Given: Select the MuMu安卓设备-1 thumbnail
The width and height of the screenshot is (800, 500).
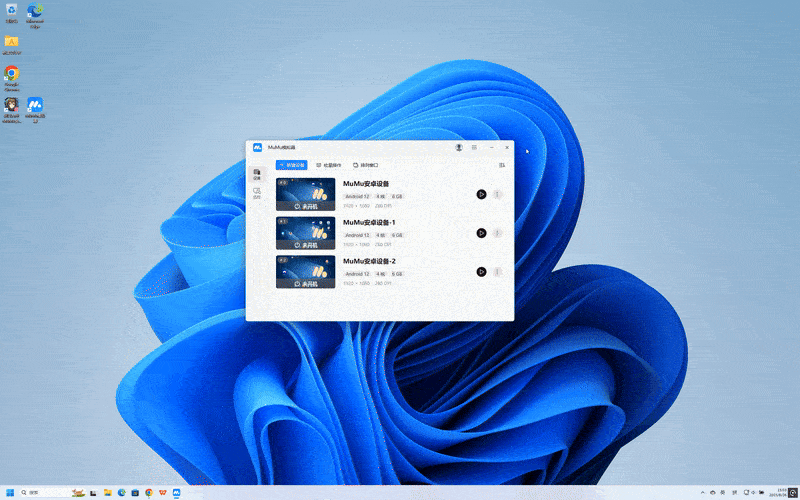Looking at the screenshot, I should [305, 233].
